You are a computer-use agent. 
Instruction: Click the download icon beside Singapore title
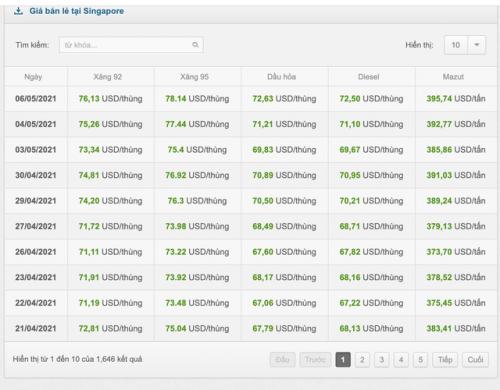coord(18,11)
